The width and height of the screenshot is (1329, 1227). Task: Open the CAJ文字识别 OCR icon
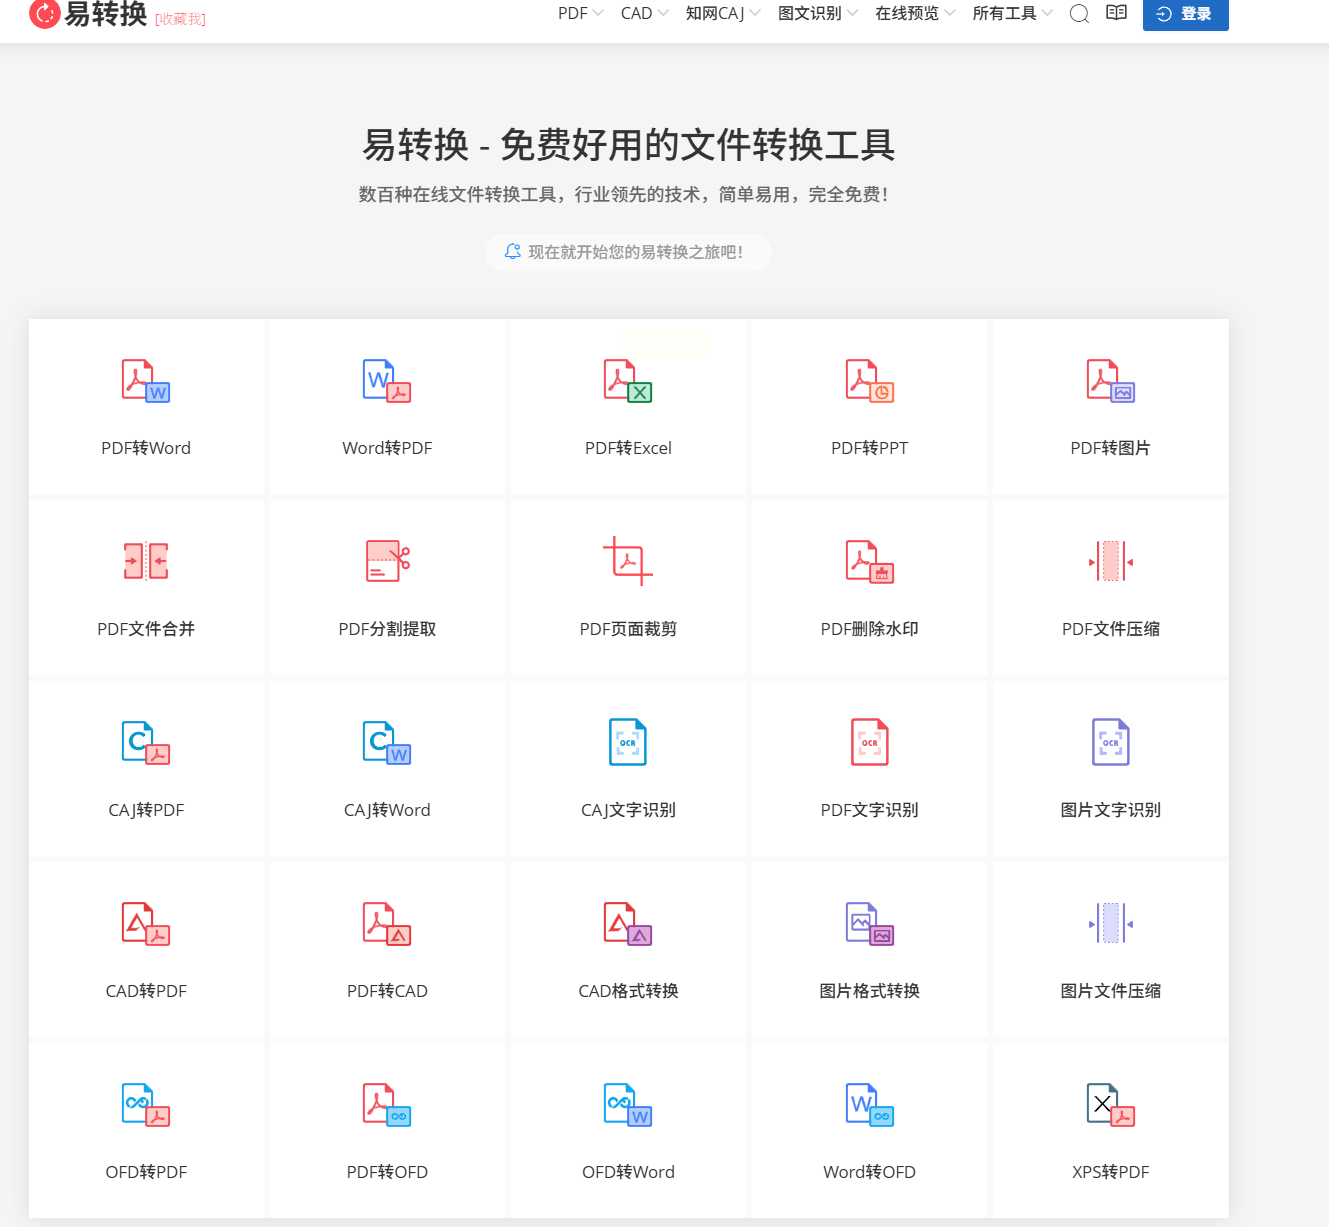coord(628,742)
